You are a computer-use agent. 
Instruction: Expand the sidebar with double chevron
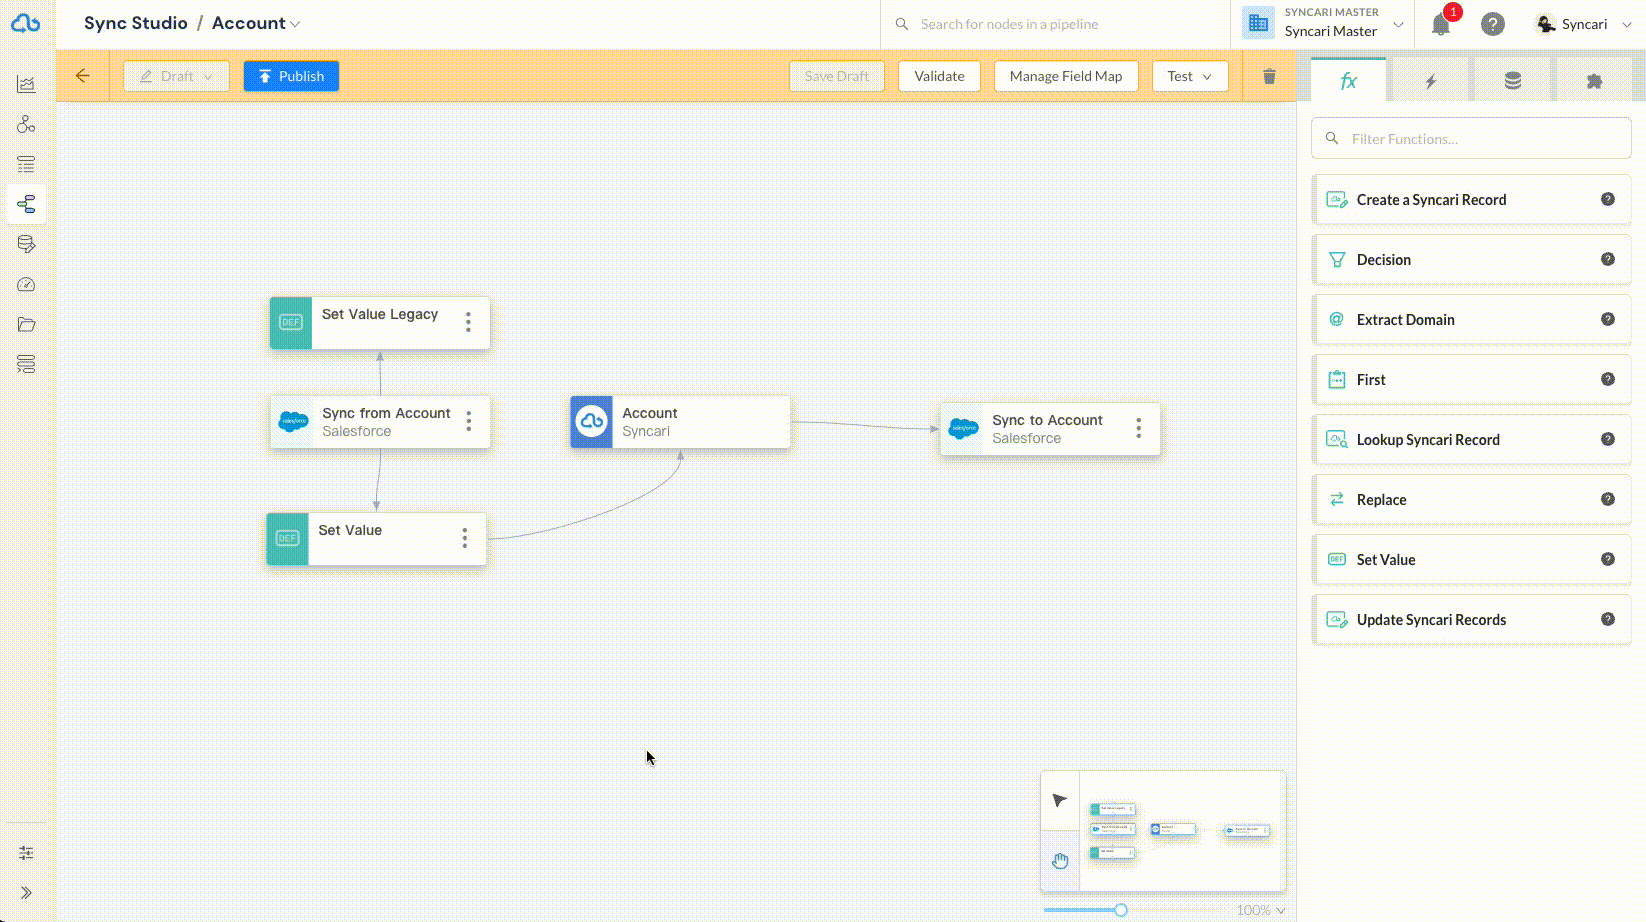click(26, 893)
